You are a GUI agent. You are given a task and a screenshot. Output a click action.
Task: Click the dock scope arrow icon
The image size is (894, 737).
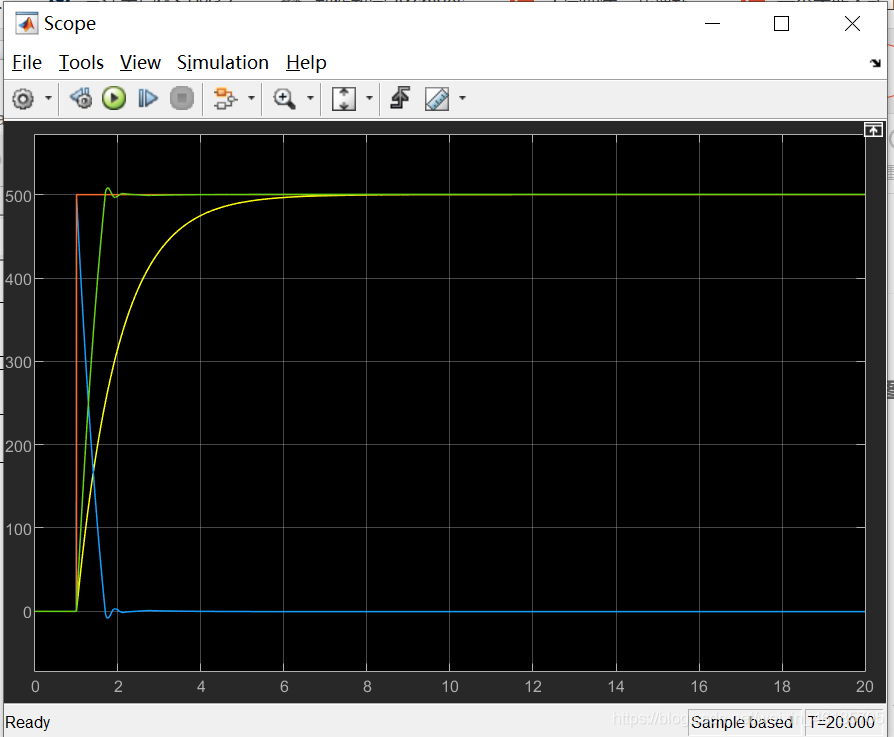point(875,63)
